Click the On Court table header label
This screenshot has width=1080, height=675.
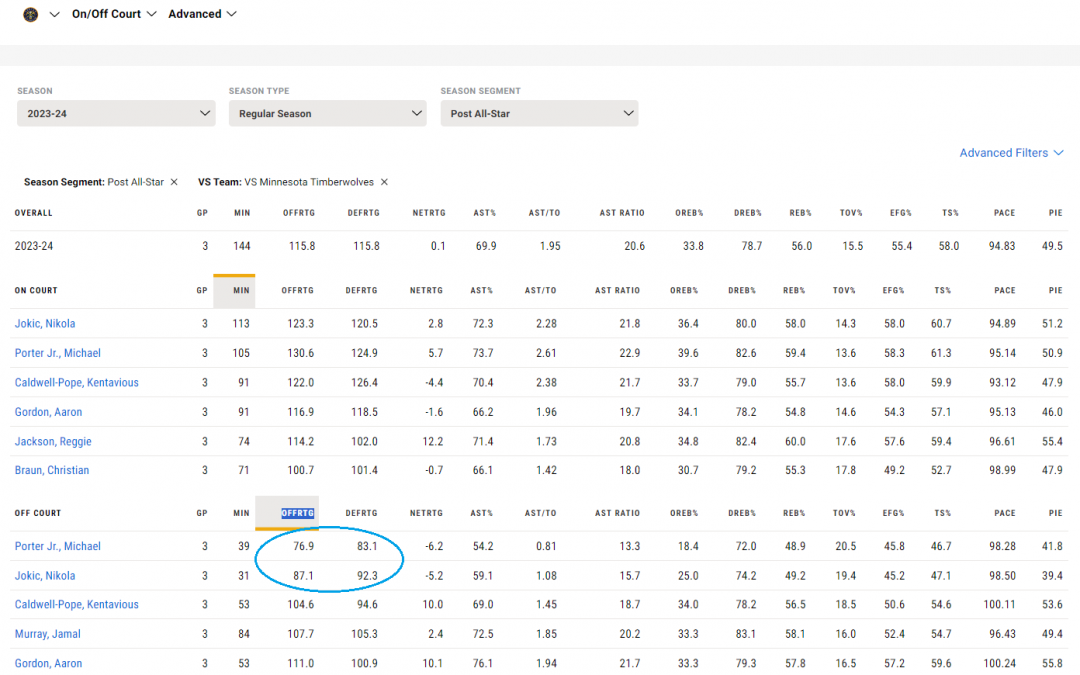coord(36,291)
